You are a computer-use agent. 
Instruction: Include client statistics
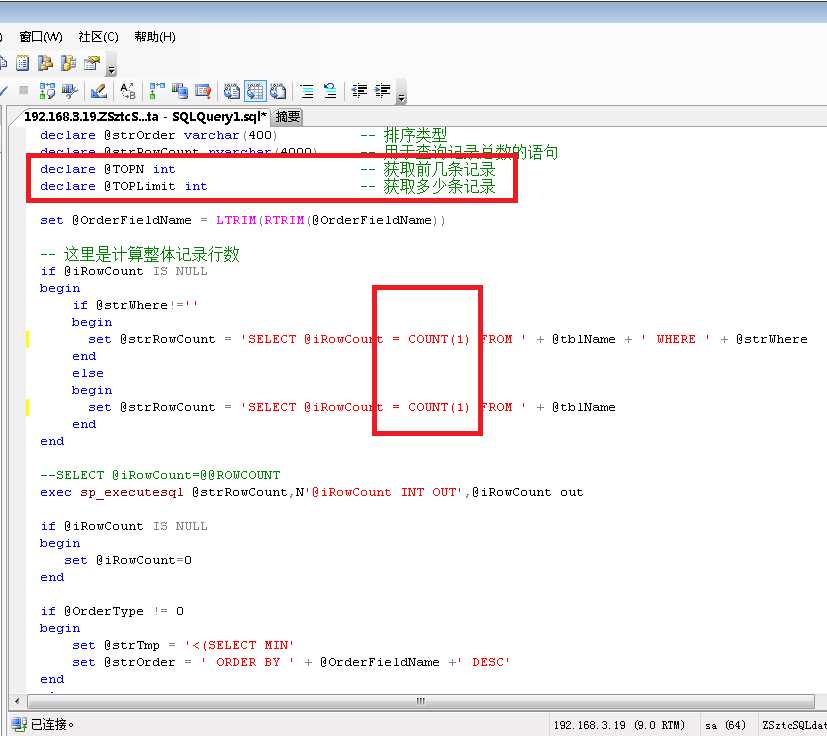coord(180,91)
